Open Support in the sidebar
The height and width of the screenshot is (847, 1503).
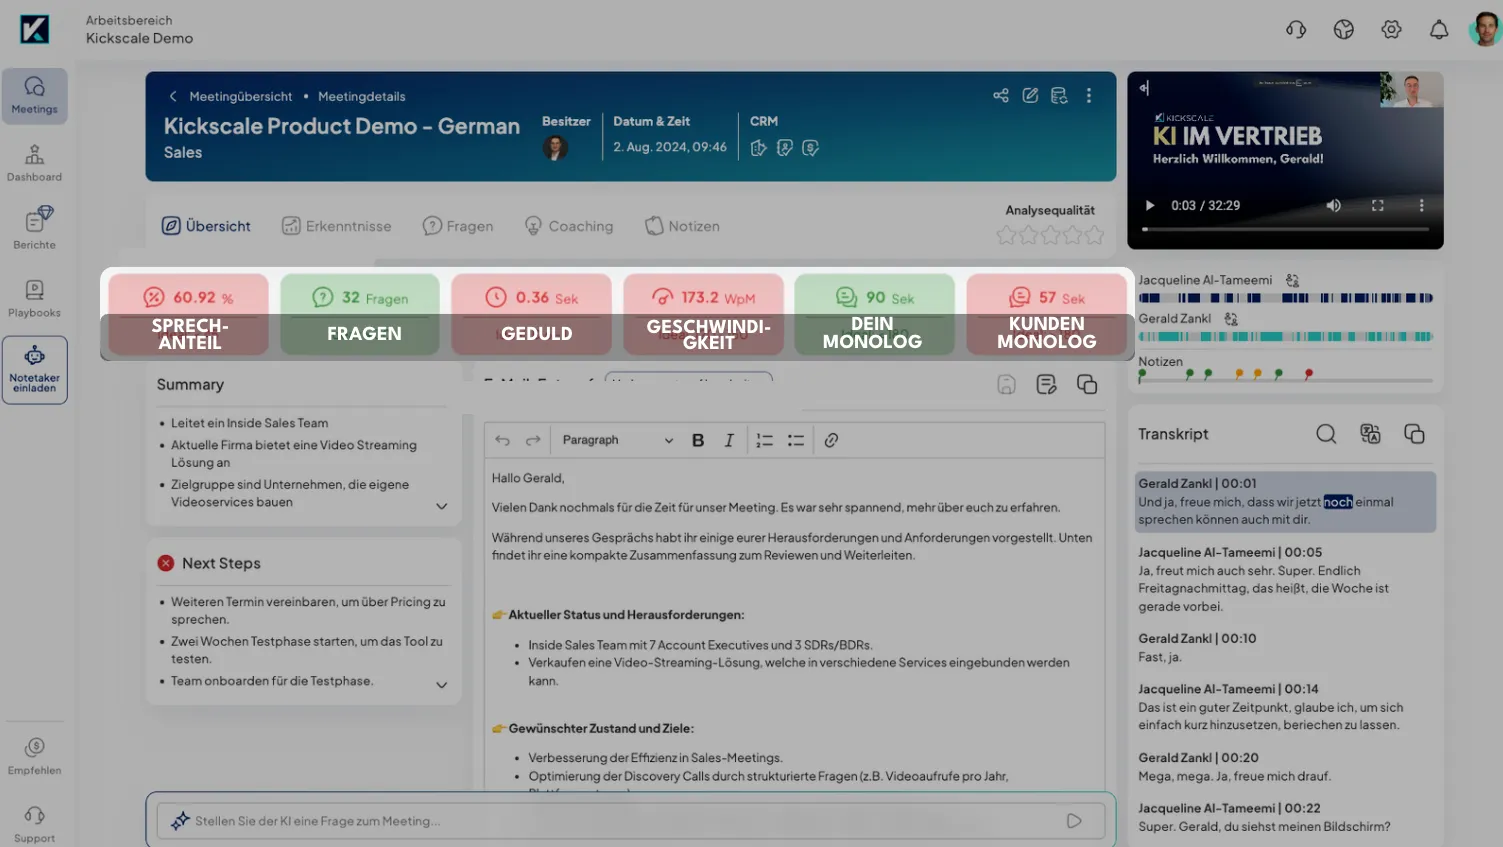click(34, 824)
